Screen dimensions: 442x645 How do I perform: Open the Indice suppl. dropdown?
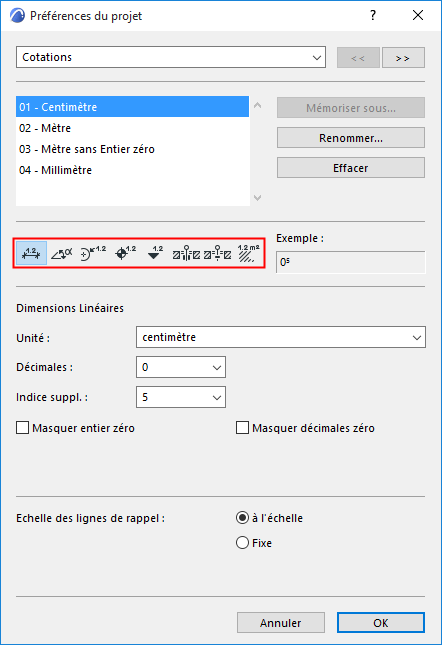181,397
